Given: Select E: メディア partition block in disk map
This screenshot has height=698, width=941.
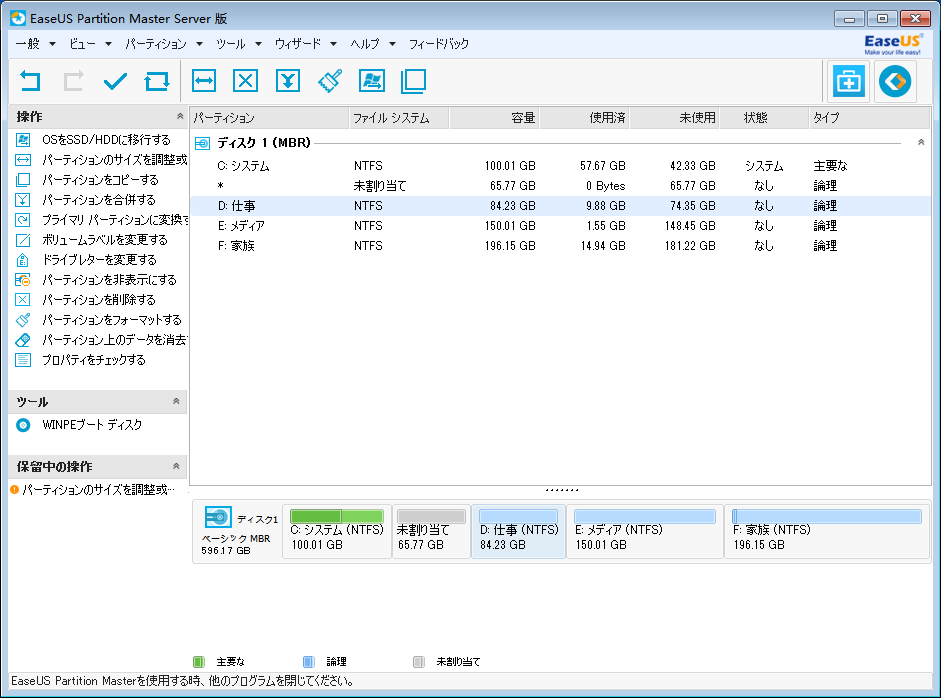Looking at the screenshot, I should [645, 531].
